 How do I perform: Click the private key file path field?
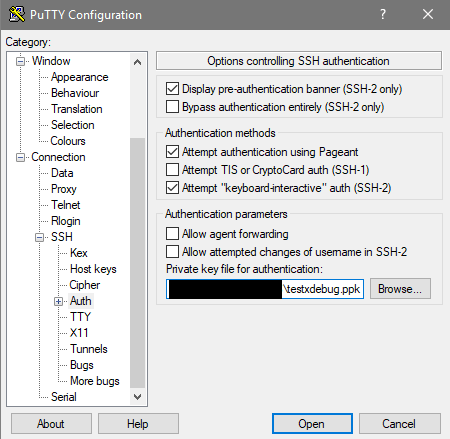pos(265,289)
